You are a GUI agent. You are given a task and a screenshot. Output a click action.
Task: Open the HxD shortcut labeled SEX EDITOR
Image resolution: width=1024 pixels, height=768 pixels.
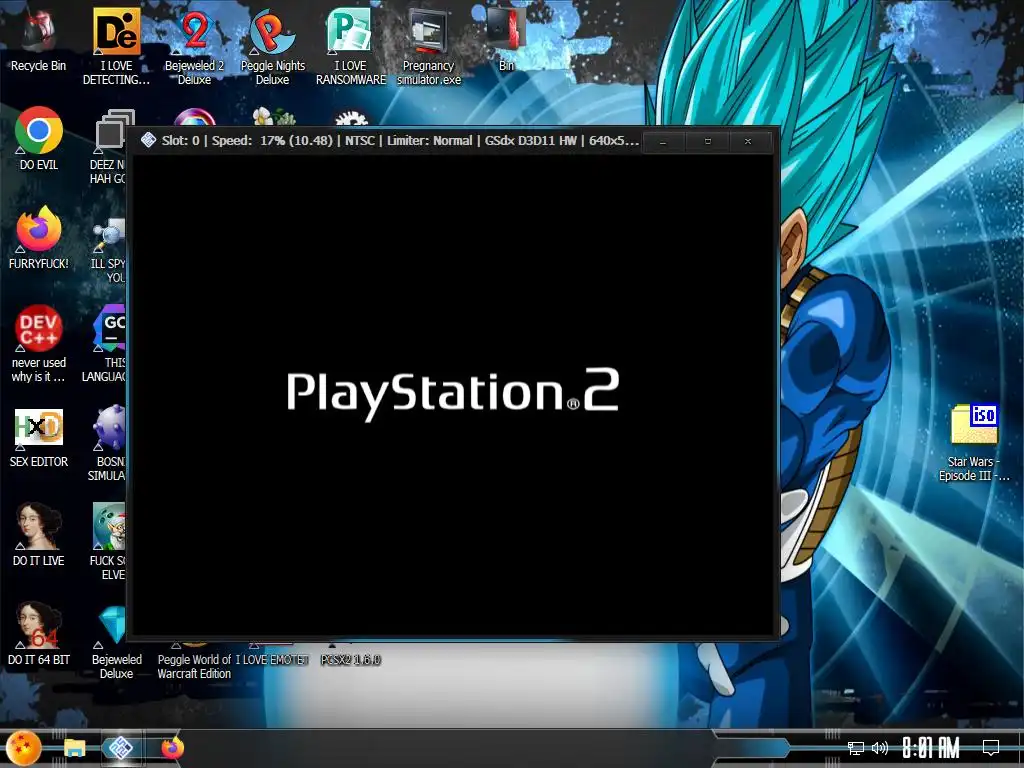[x=39, y=436]
